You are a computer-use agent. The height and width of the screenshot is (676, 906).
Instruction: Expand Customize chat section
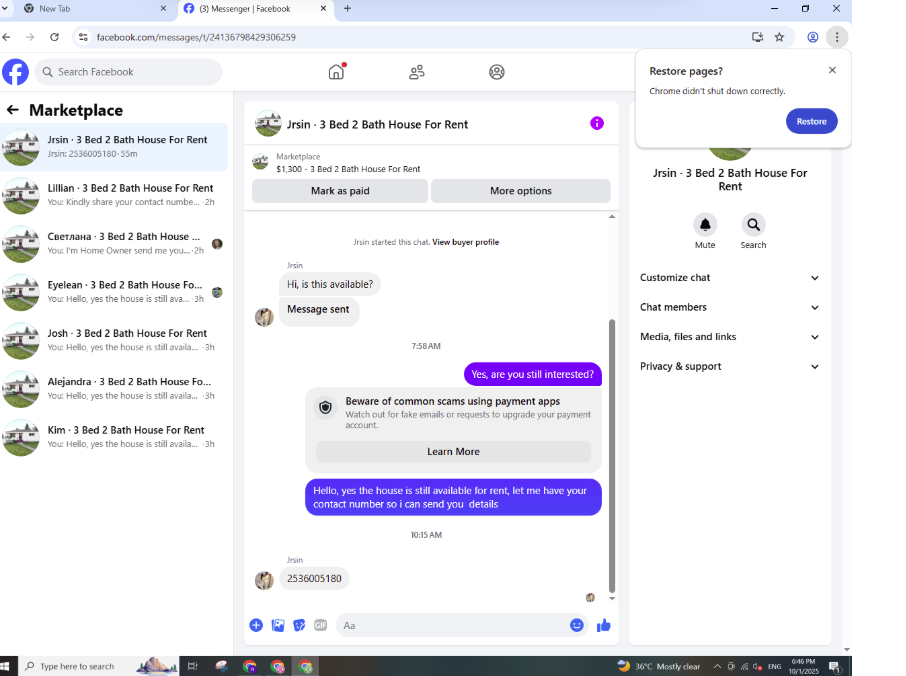(x=729, y=278)
